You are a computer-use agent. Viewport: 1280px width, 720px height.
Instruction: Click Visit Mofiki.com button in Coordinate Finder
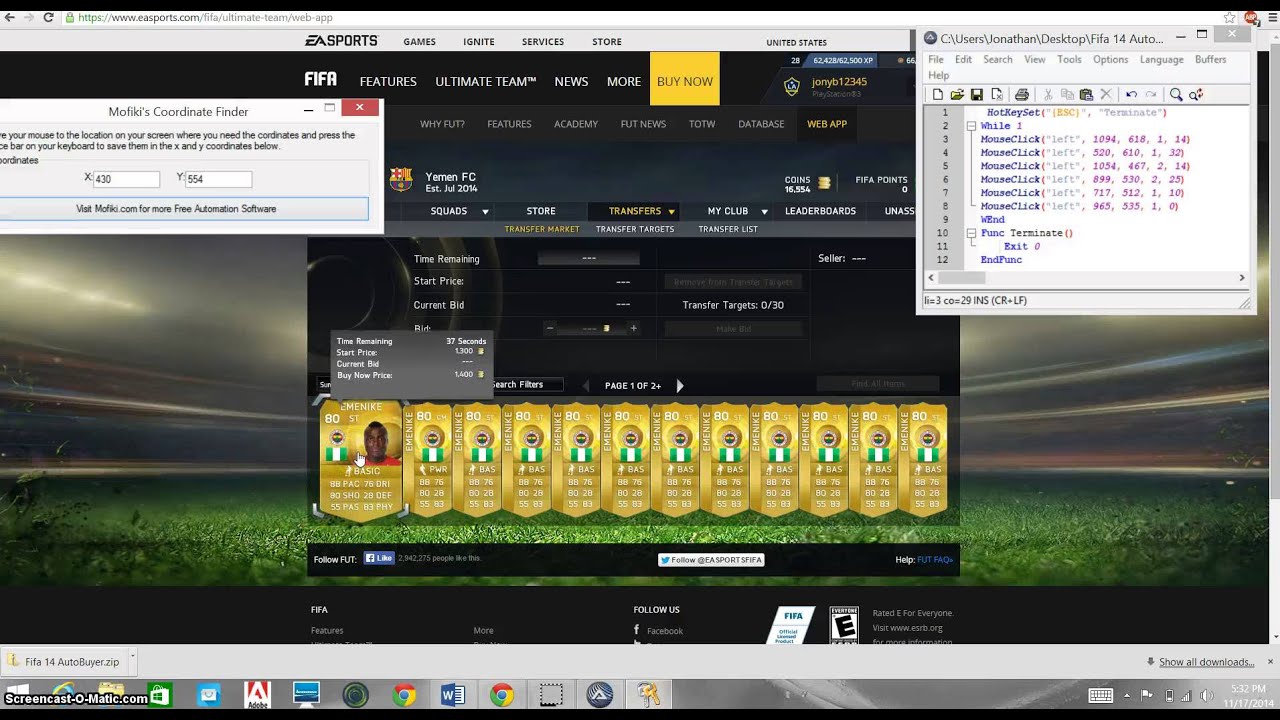176,209
